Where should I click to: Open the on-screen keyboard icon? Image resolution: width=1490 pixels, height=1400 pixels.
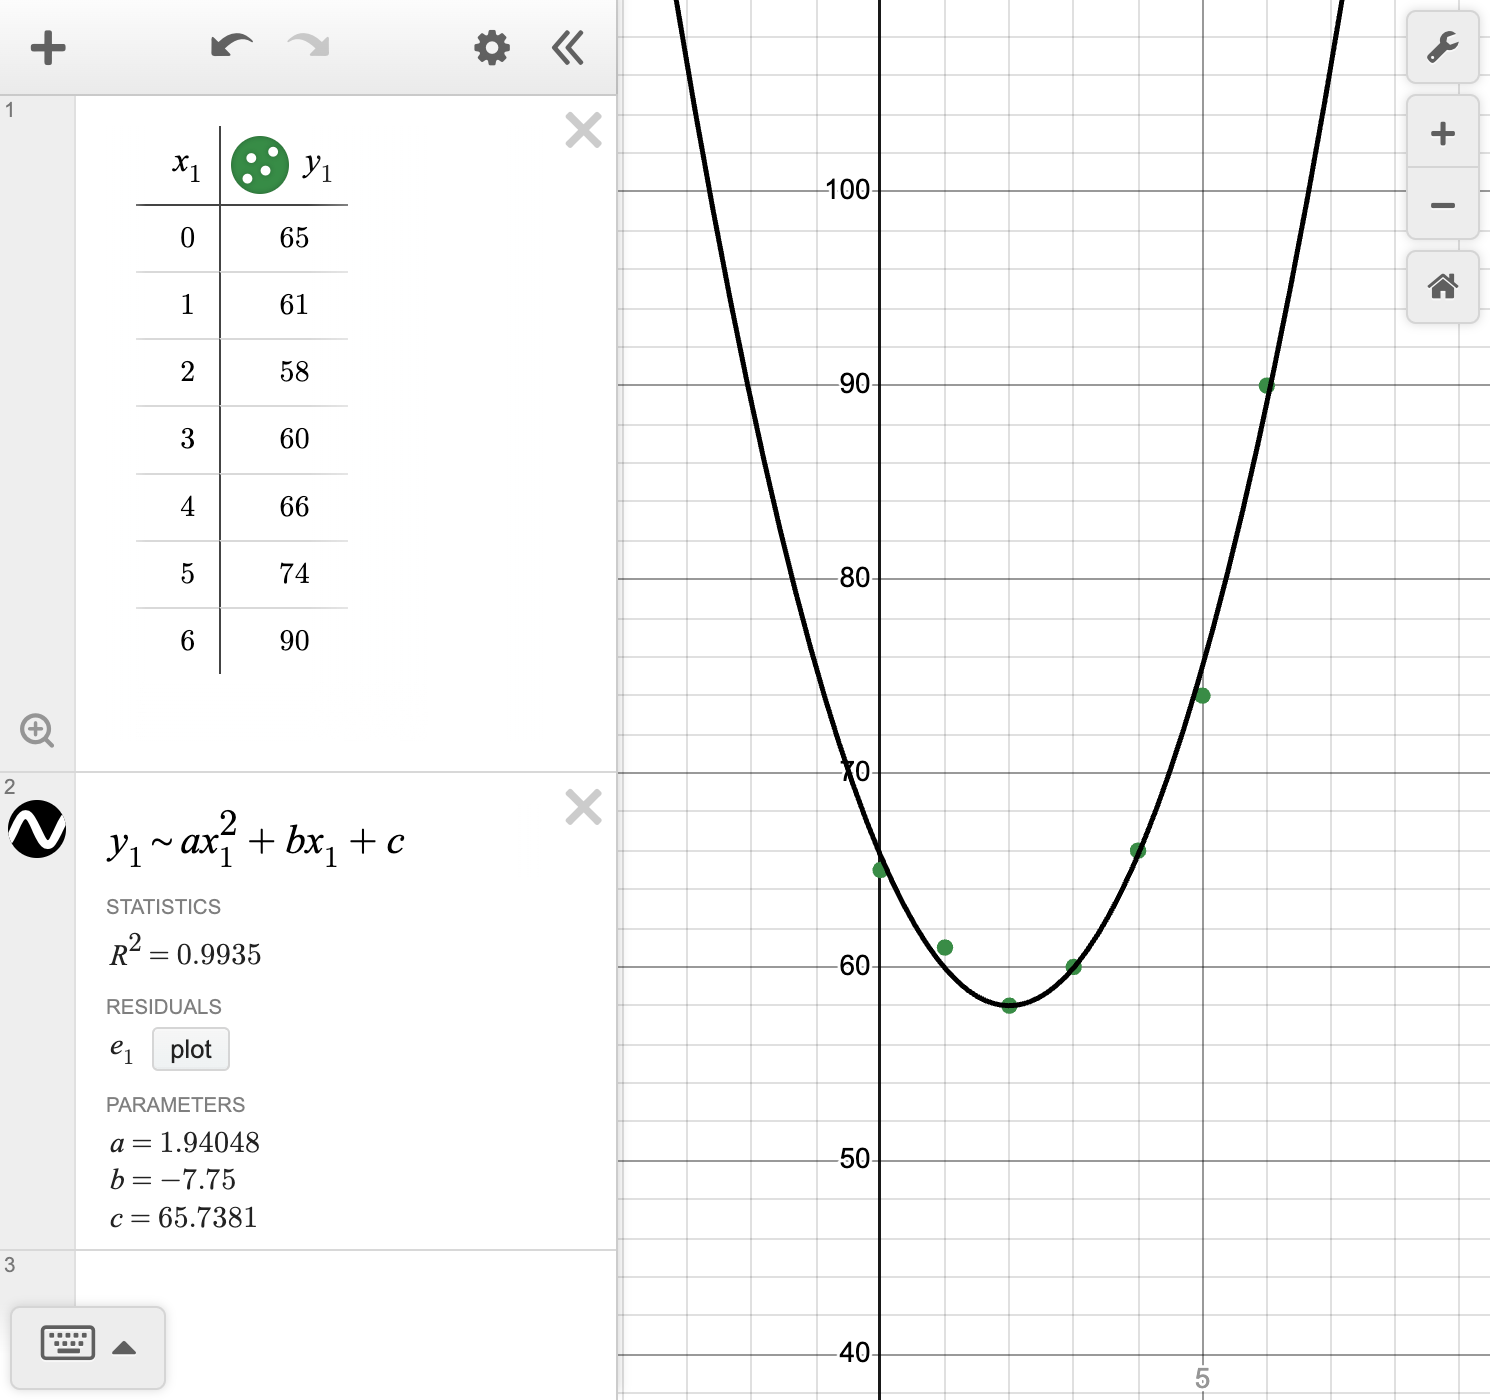coord(66,1343)
